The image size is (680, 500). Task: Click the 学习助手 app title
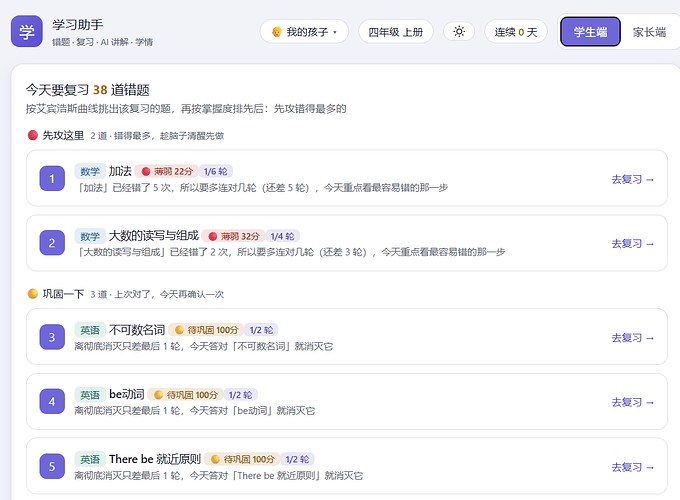click(x=78, y=25)
